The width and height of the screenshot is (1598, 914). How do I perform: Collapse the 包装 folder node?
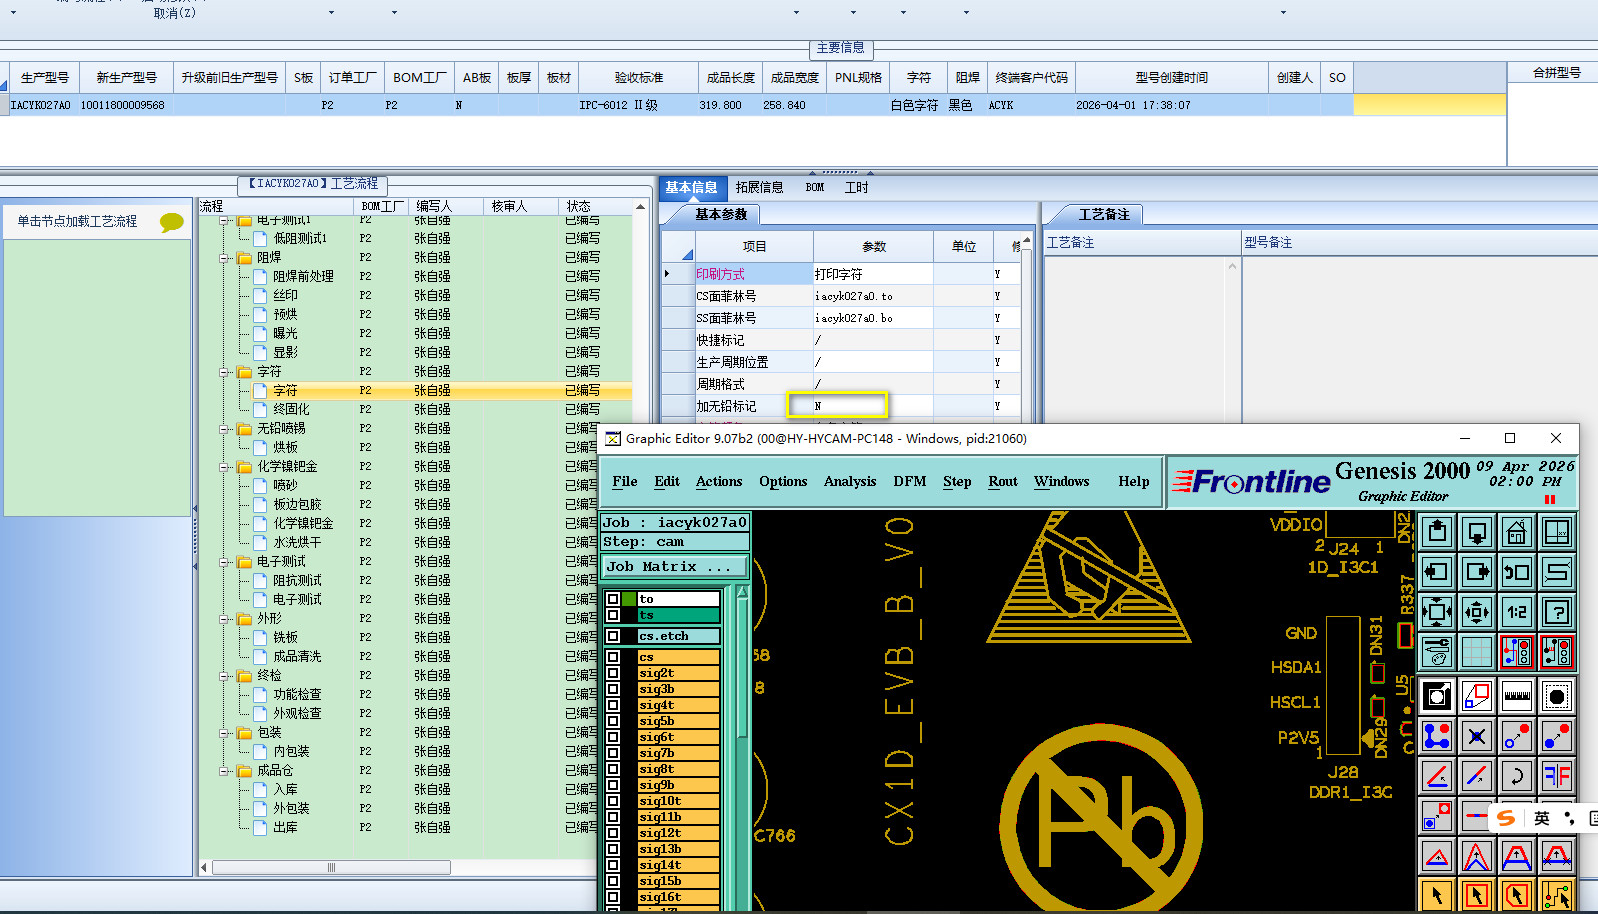225,732
